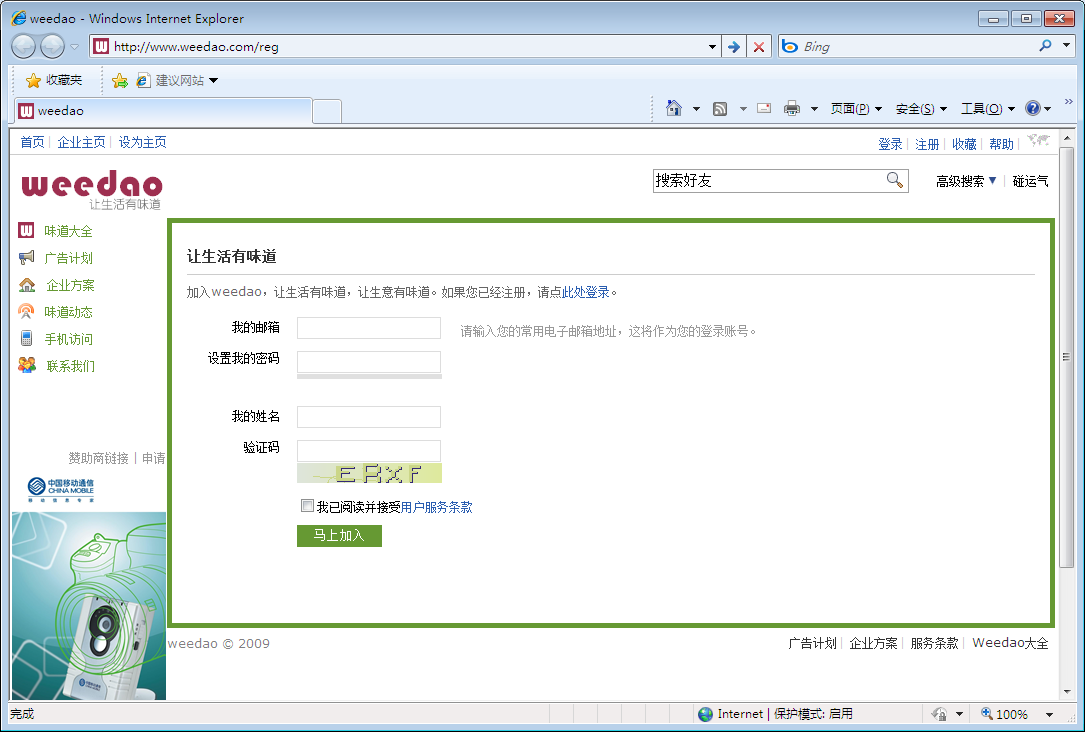1085x732 pixels.
Task: Click the RSS feeds toolbar icon
Action: [720, 109]
